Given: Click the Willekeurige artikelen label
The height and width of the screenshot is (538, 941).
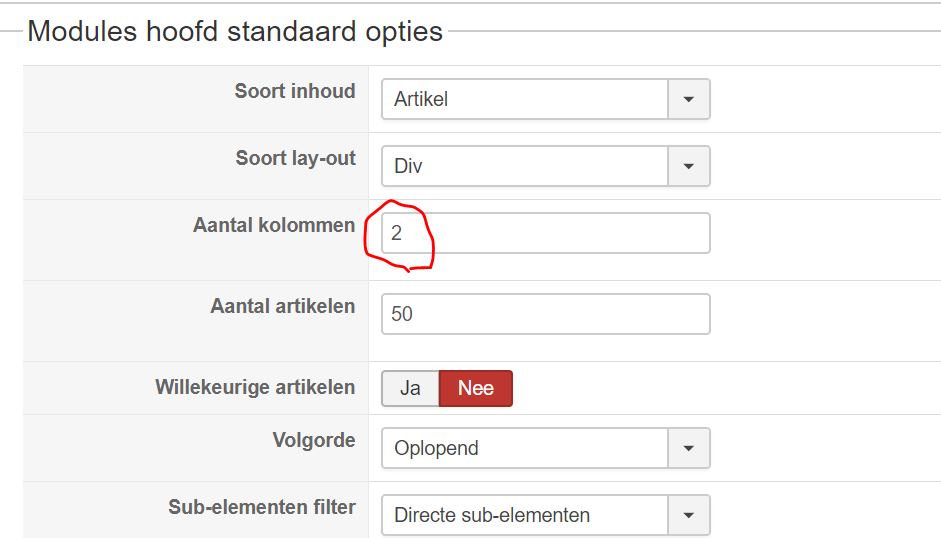Looking at the screenshot, I should click(x=255, y=387).
